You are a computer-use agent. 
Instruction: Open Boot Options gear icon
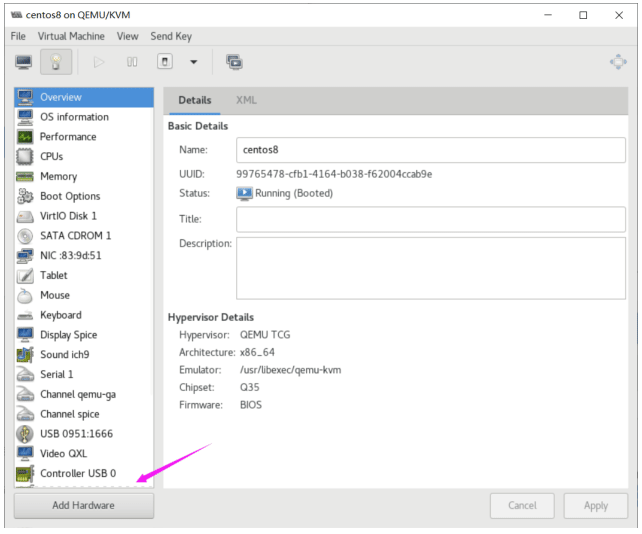[x=25, y=196]
